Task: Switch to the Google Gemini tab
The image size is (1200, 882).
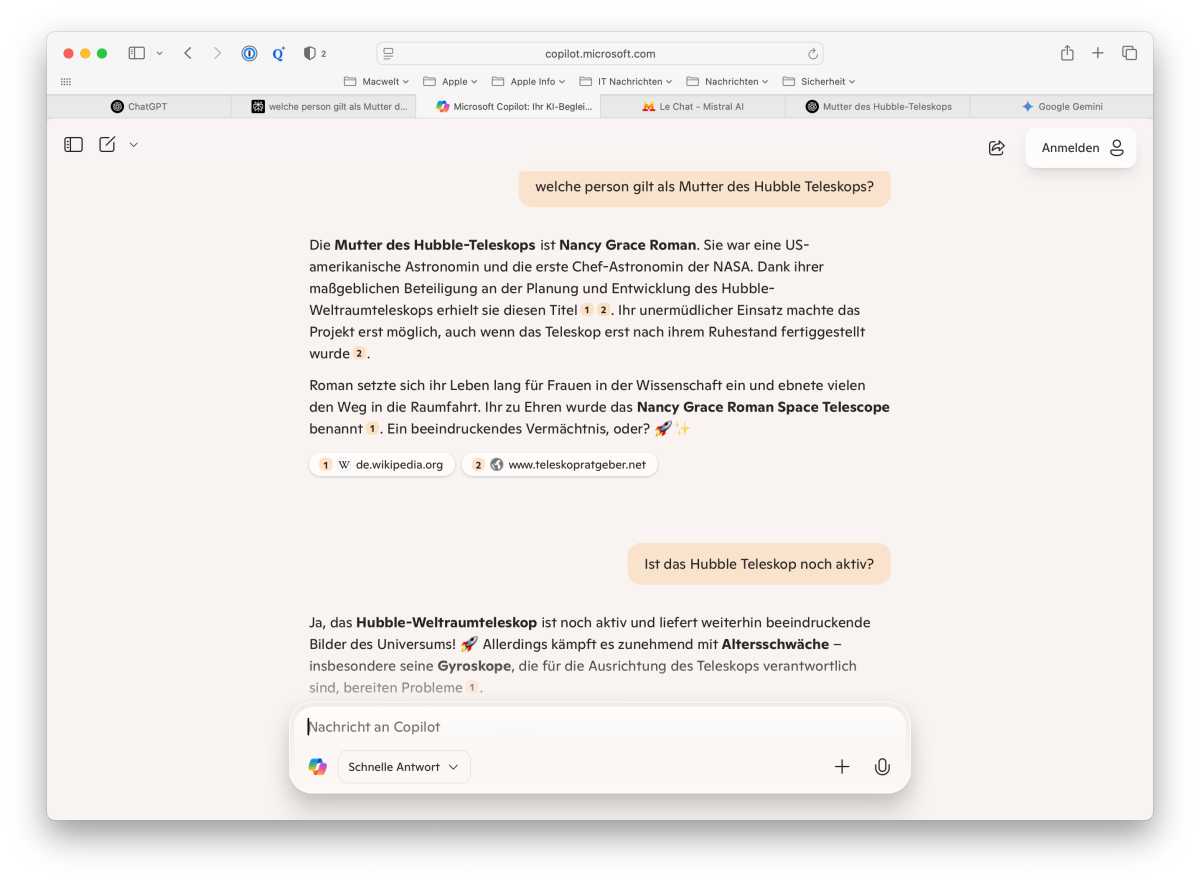Action: pos(1061,106)
